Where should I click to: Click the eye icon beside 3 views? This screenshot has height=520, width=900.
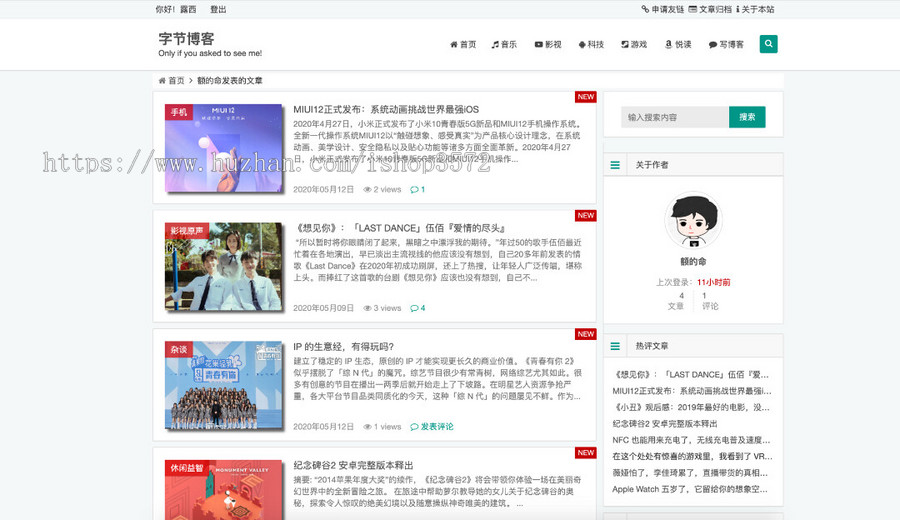367,308
